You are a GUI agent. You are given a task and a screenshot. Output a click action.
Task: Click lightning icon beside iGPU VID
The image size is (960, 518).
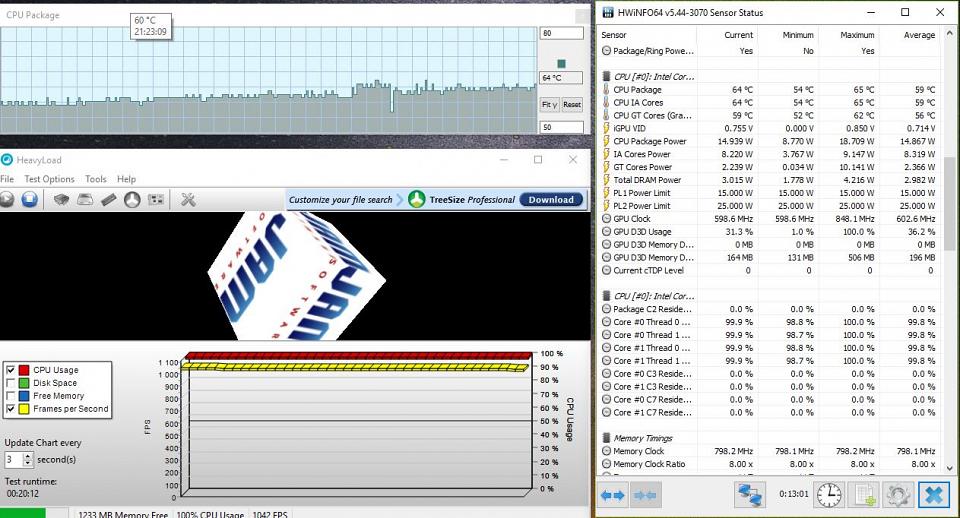point(606,128)
